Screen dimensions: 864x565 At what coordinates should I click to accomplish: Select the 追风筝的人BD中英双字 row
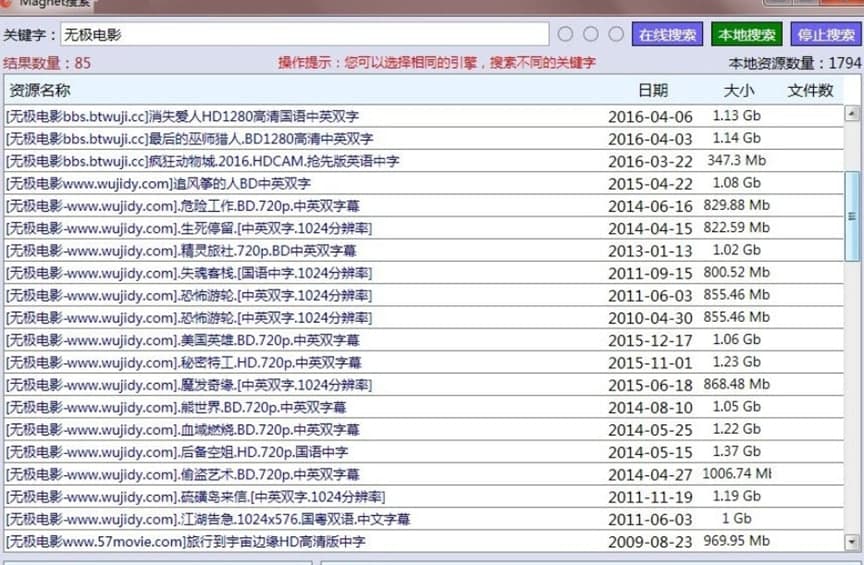point(424,183)
